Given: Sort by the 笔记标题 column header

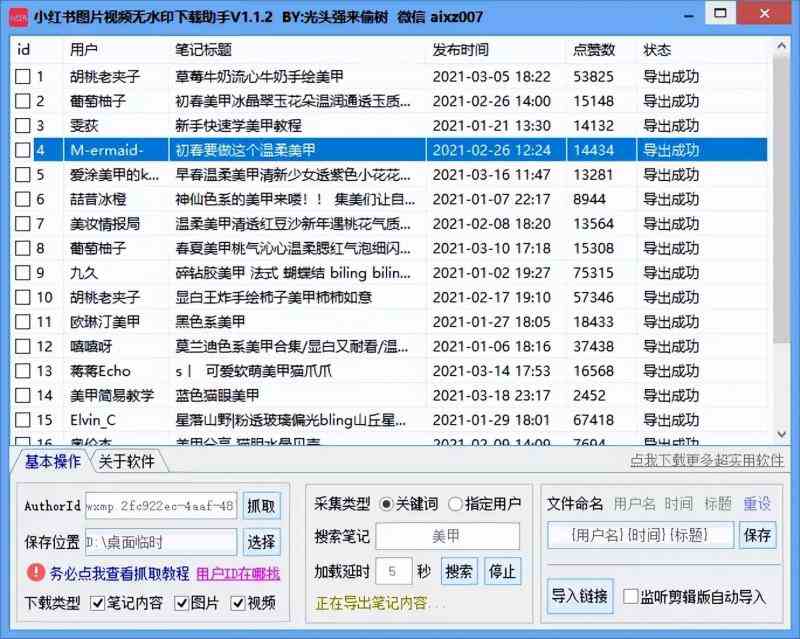Looking at the screenshot, I should [x=297, y=50].
